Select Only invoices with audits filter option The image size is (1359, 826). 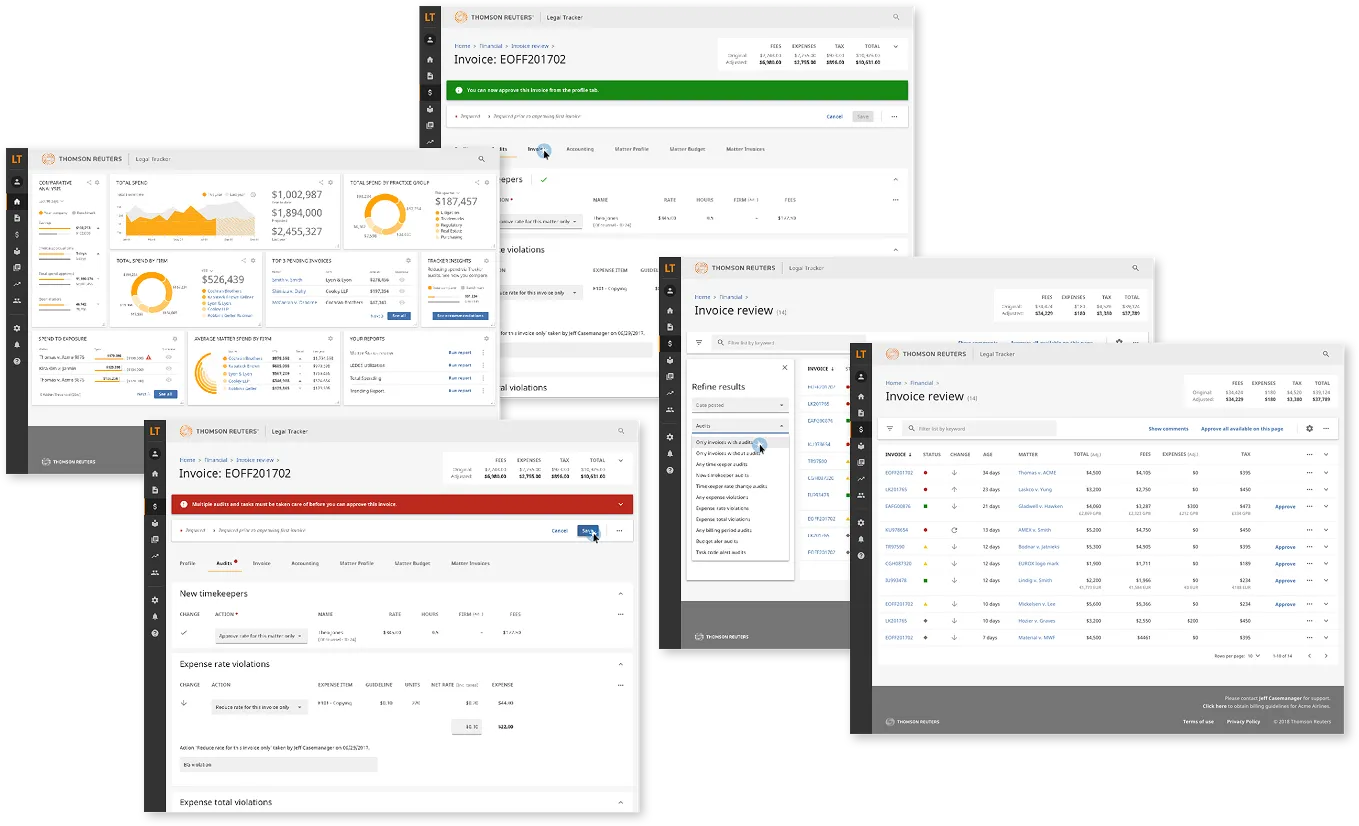[725, 443]
